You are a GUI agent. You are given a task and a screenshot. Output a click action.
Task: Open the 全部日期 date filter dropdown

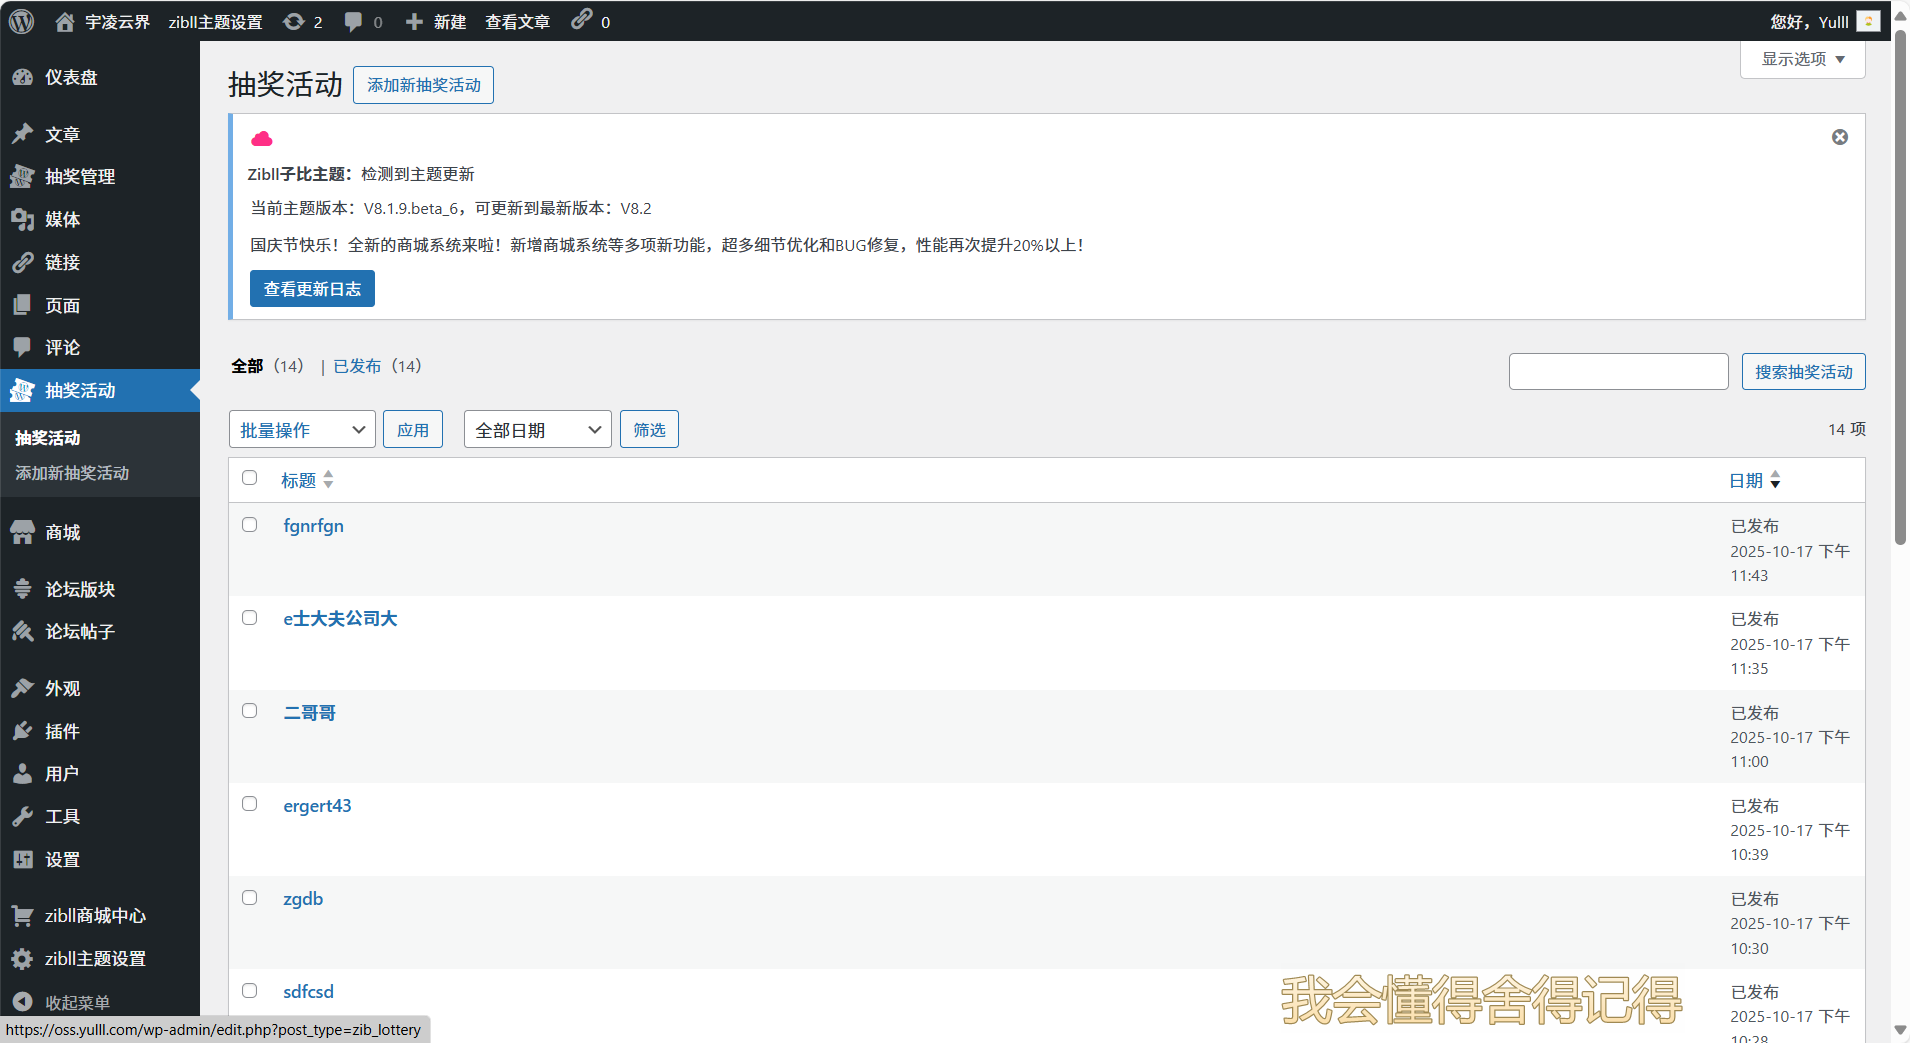click(537, 430)
